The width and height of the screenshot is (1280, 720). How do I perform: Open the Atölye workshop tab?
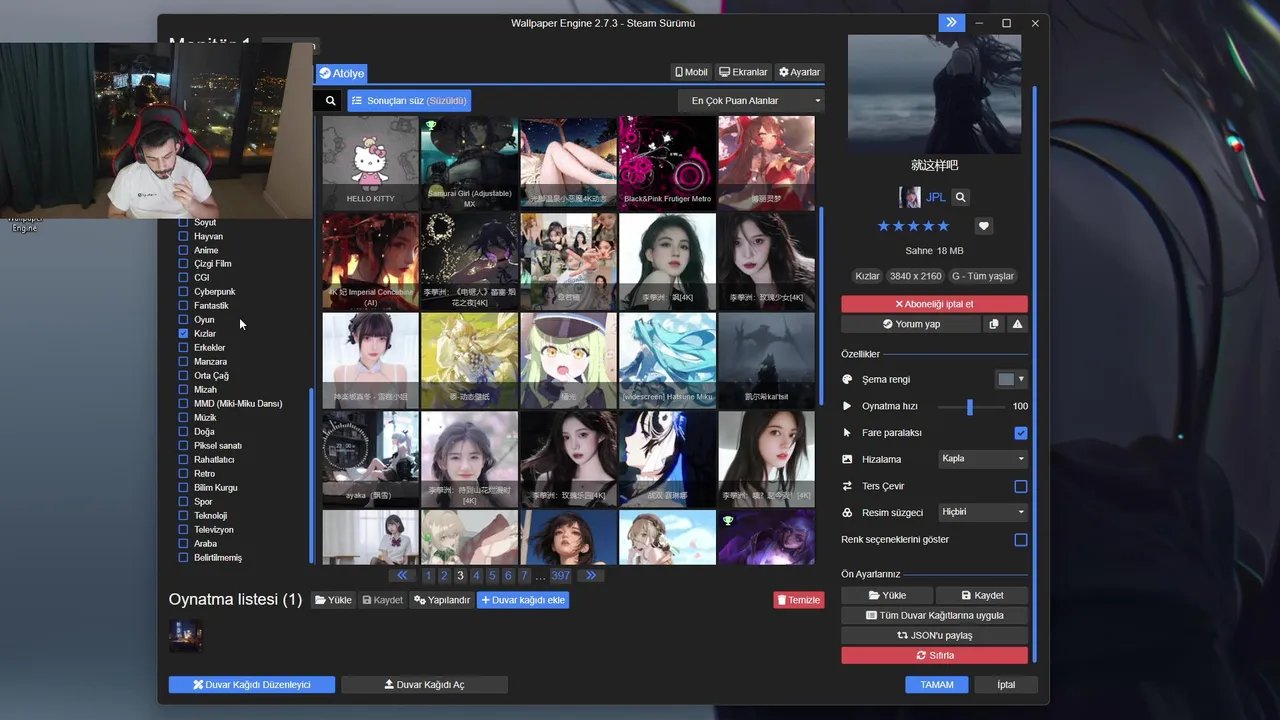pos(342,73)
